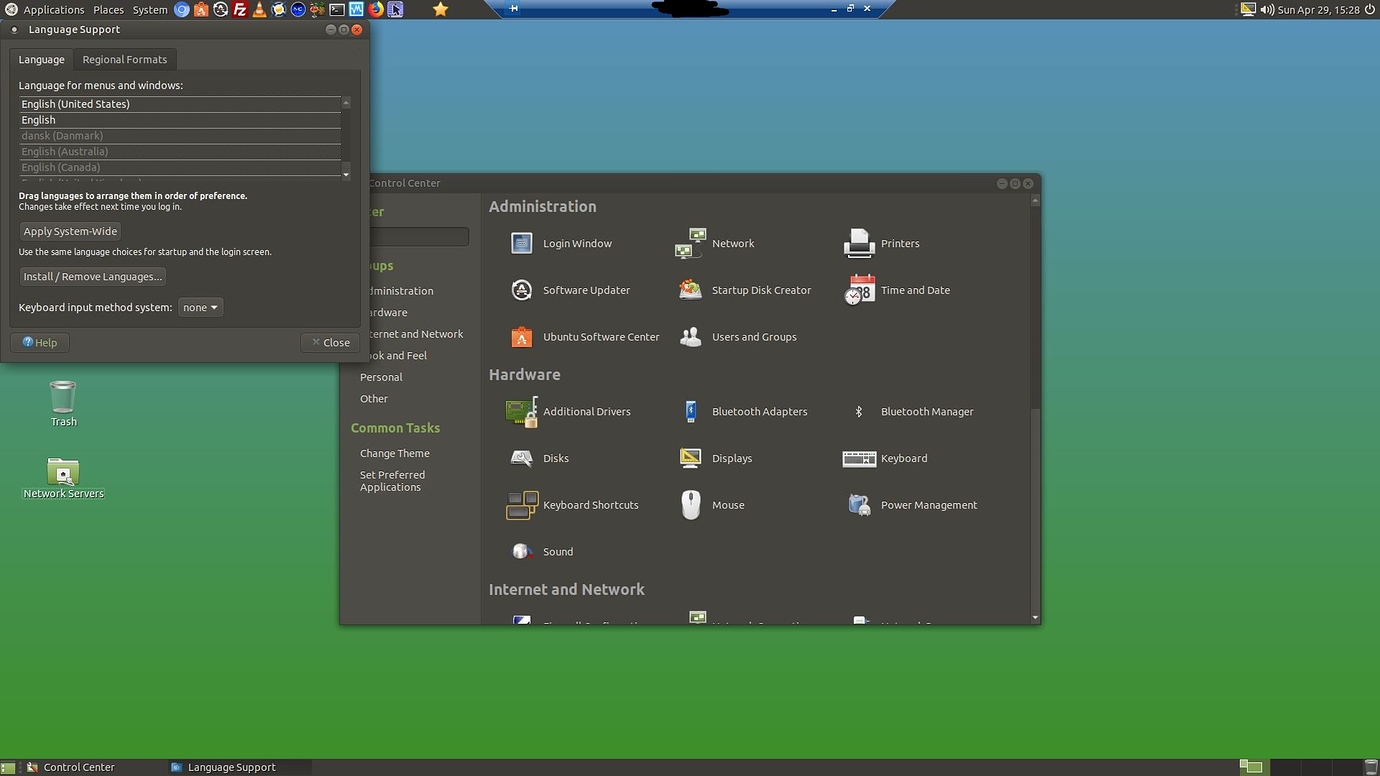This screenshot has height=776, width=1380.
Task: Open the Change Theme task
Action: point(394,453)
